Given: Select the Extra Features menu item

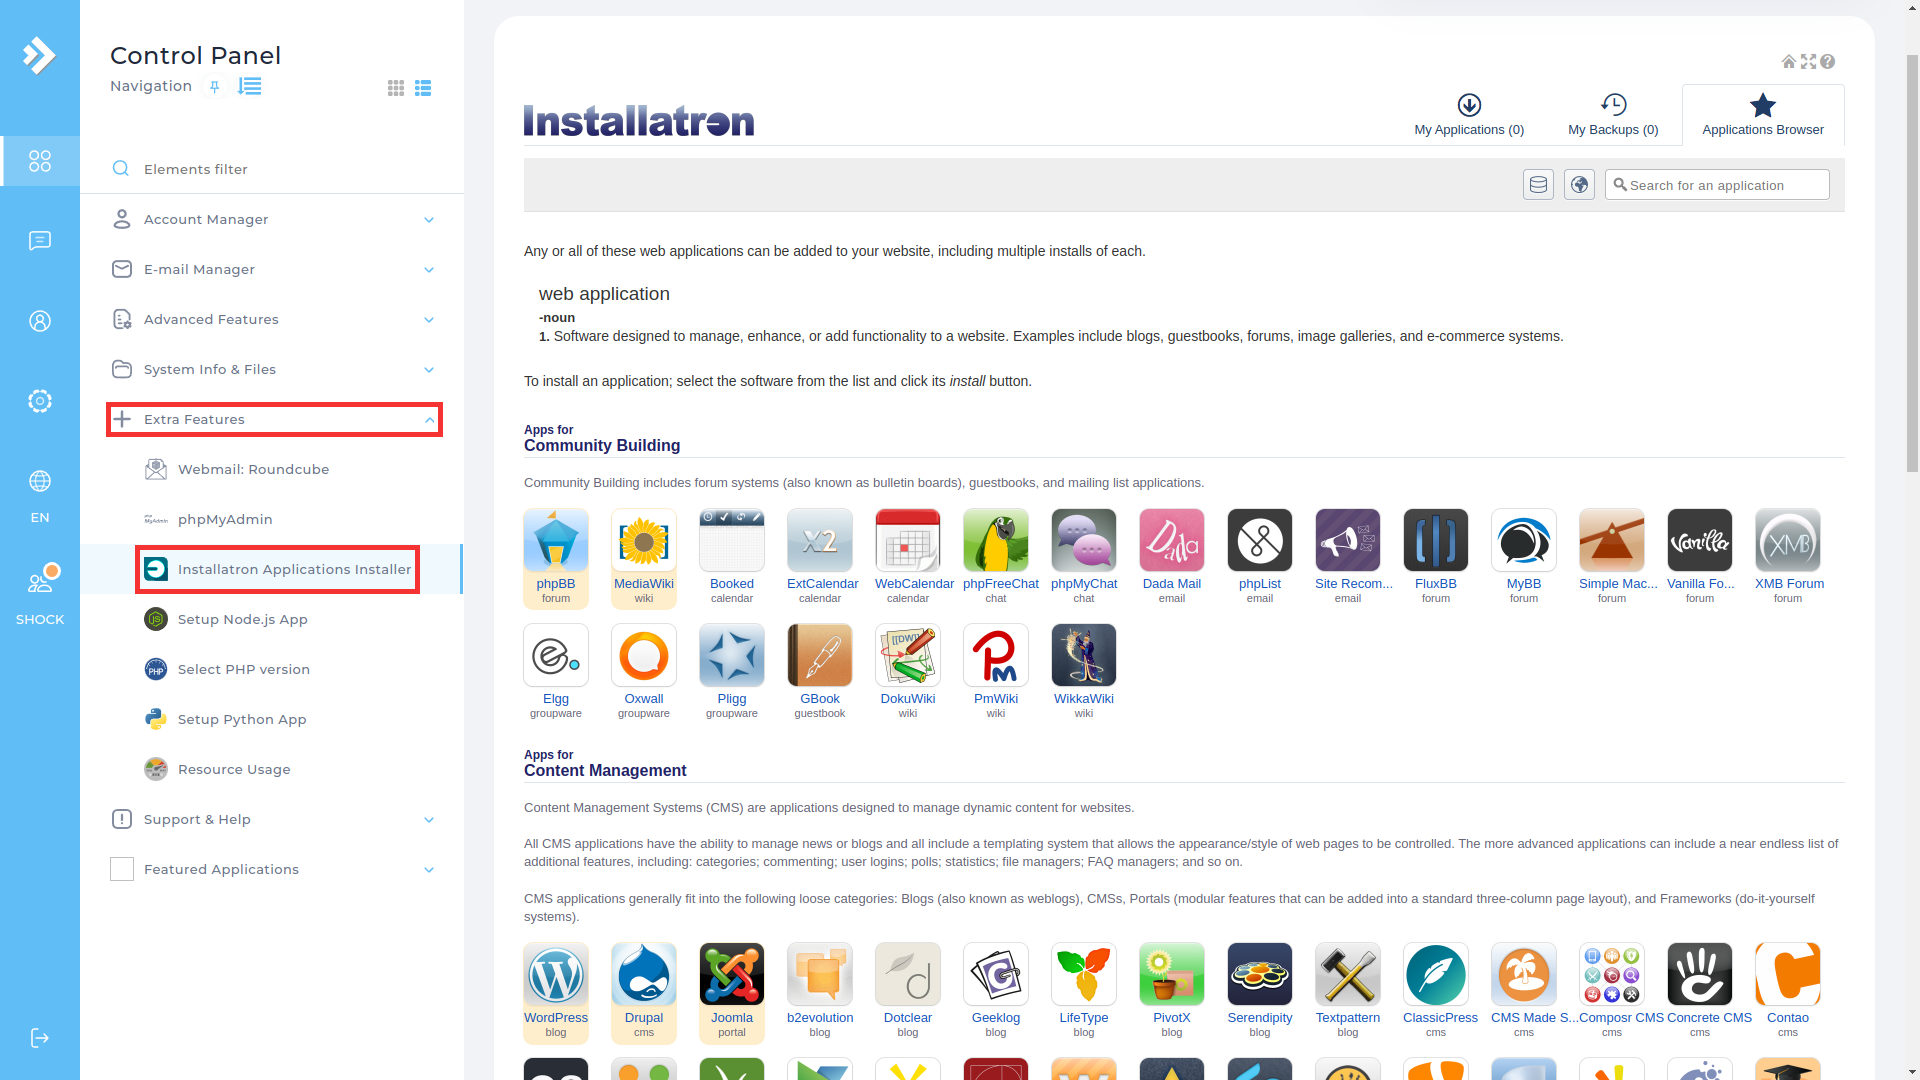Looking at the screenshot, I should [274, 419].
